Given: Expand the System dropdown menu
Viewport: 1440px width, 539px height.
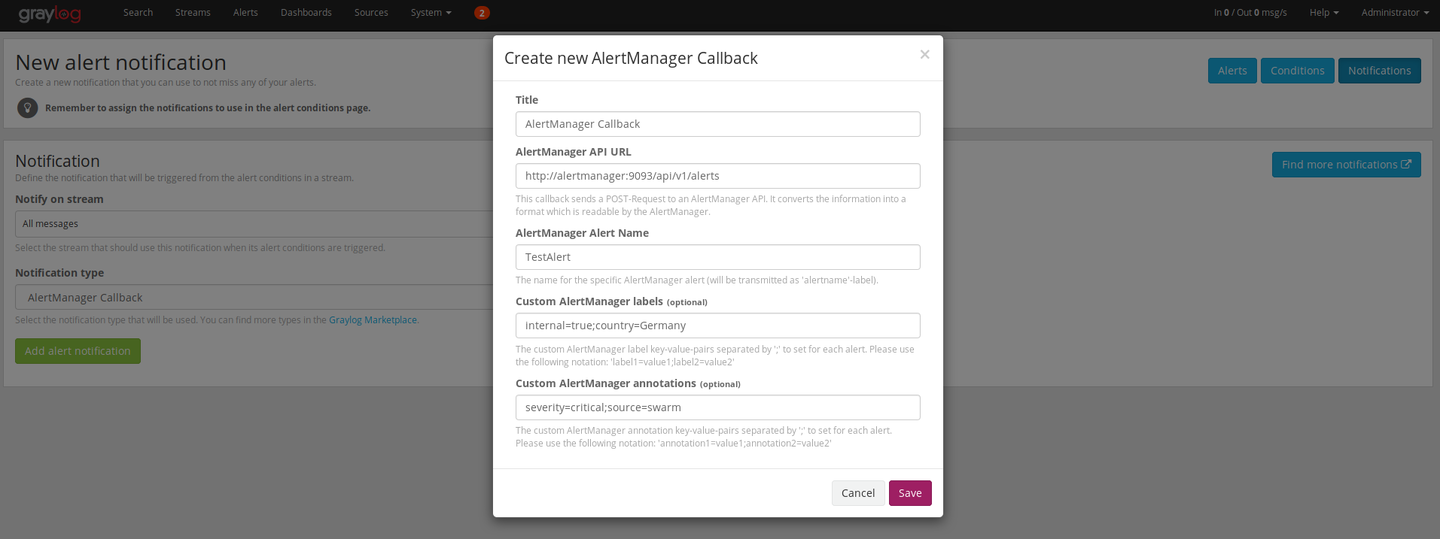Looking at the screenshot, I should point(431,13).
